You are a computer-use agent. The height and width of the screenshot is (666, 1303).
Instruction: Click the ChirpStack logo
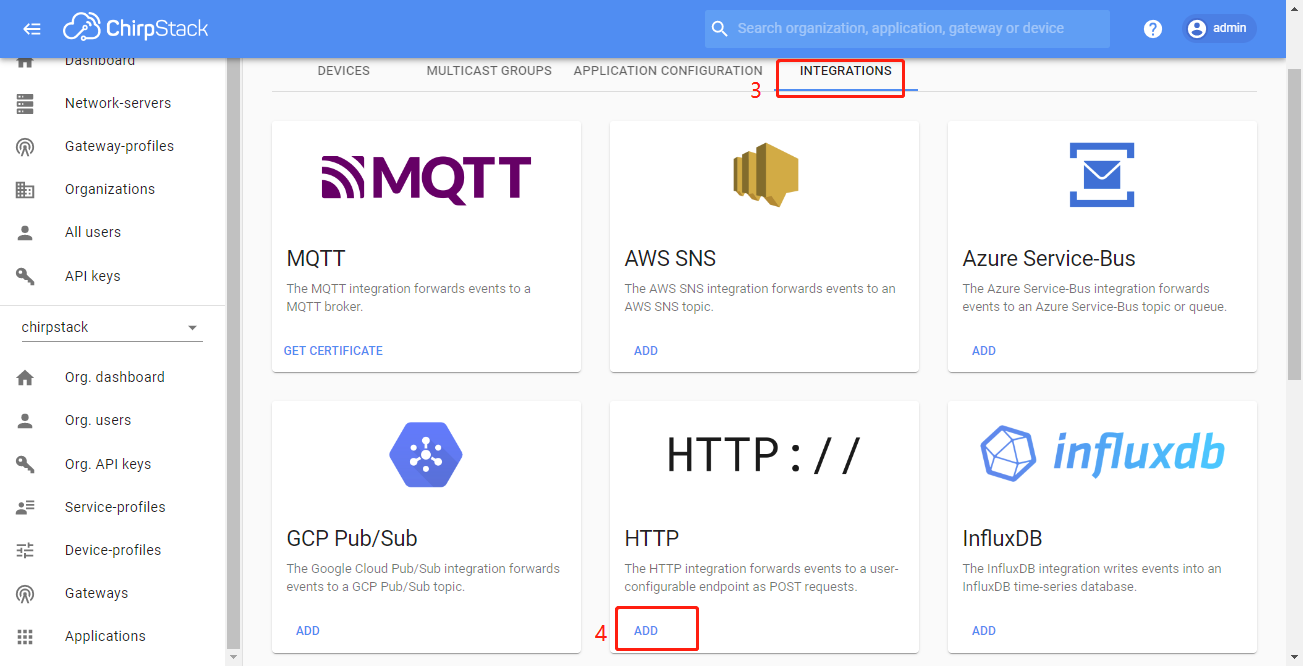point(136,28)
